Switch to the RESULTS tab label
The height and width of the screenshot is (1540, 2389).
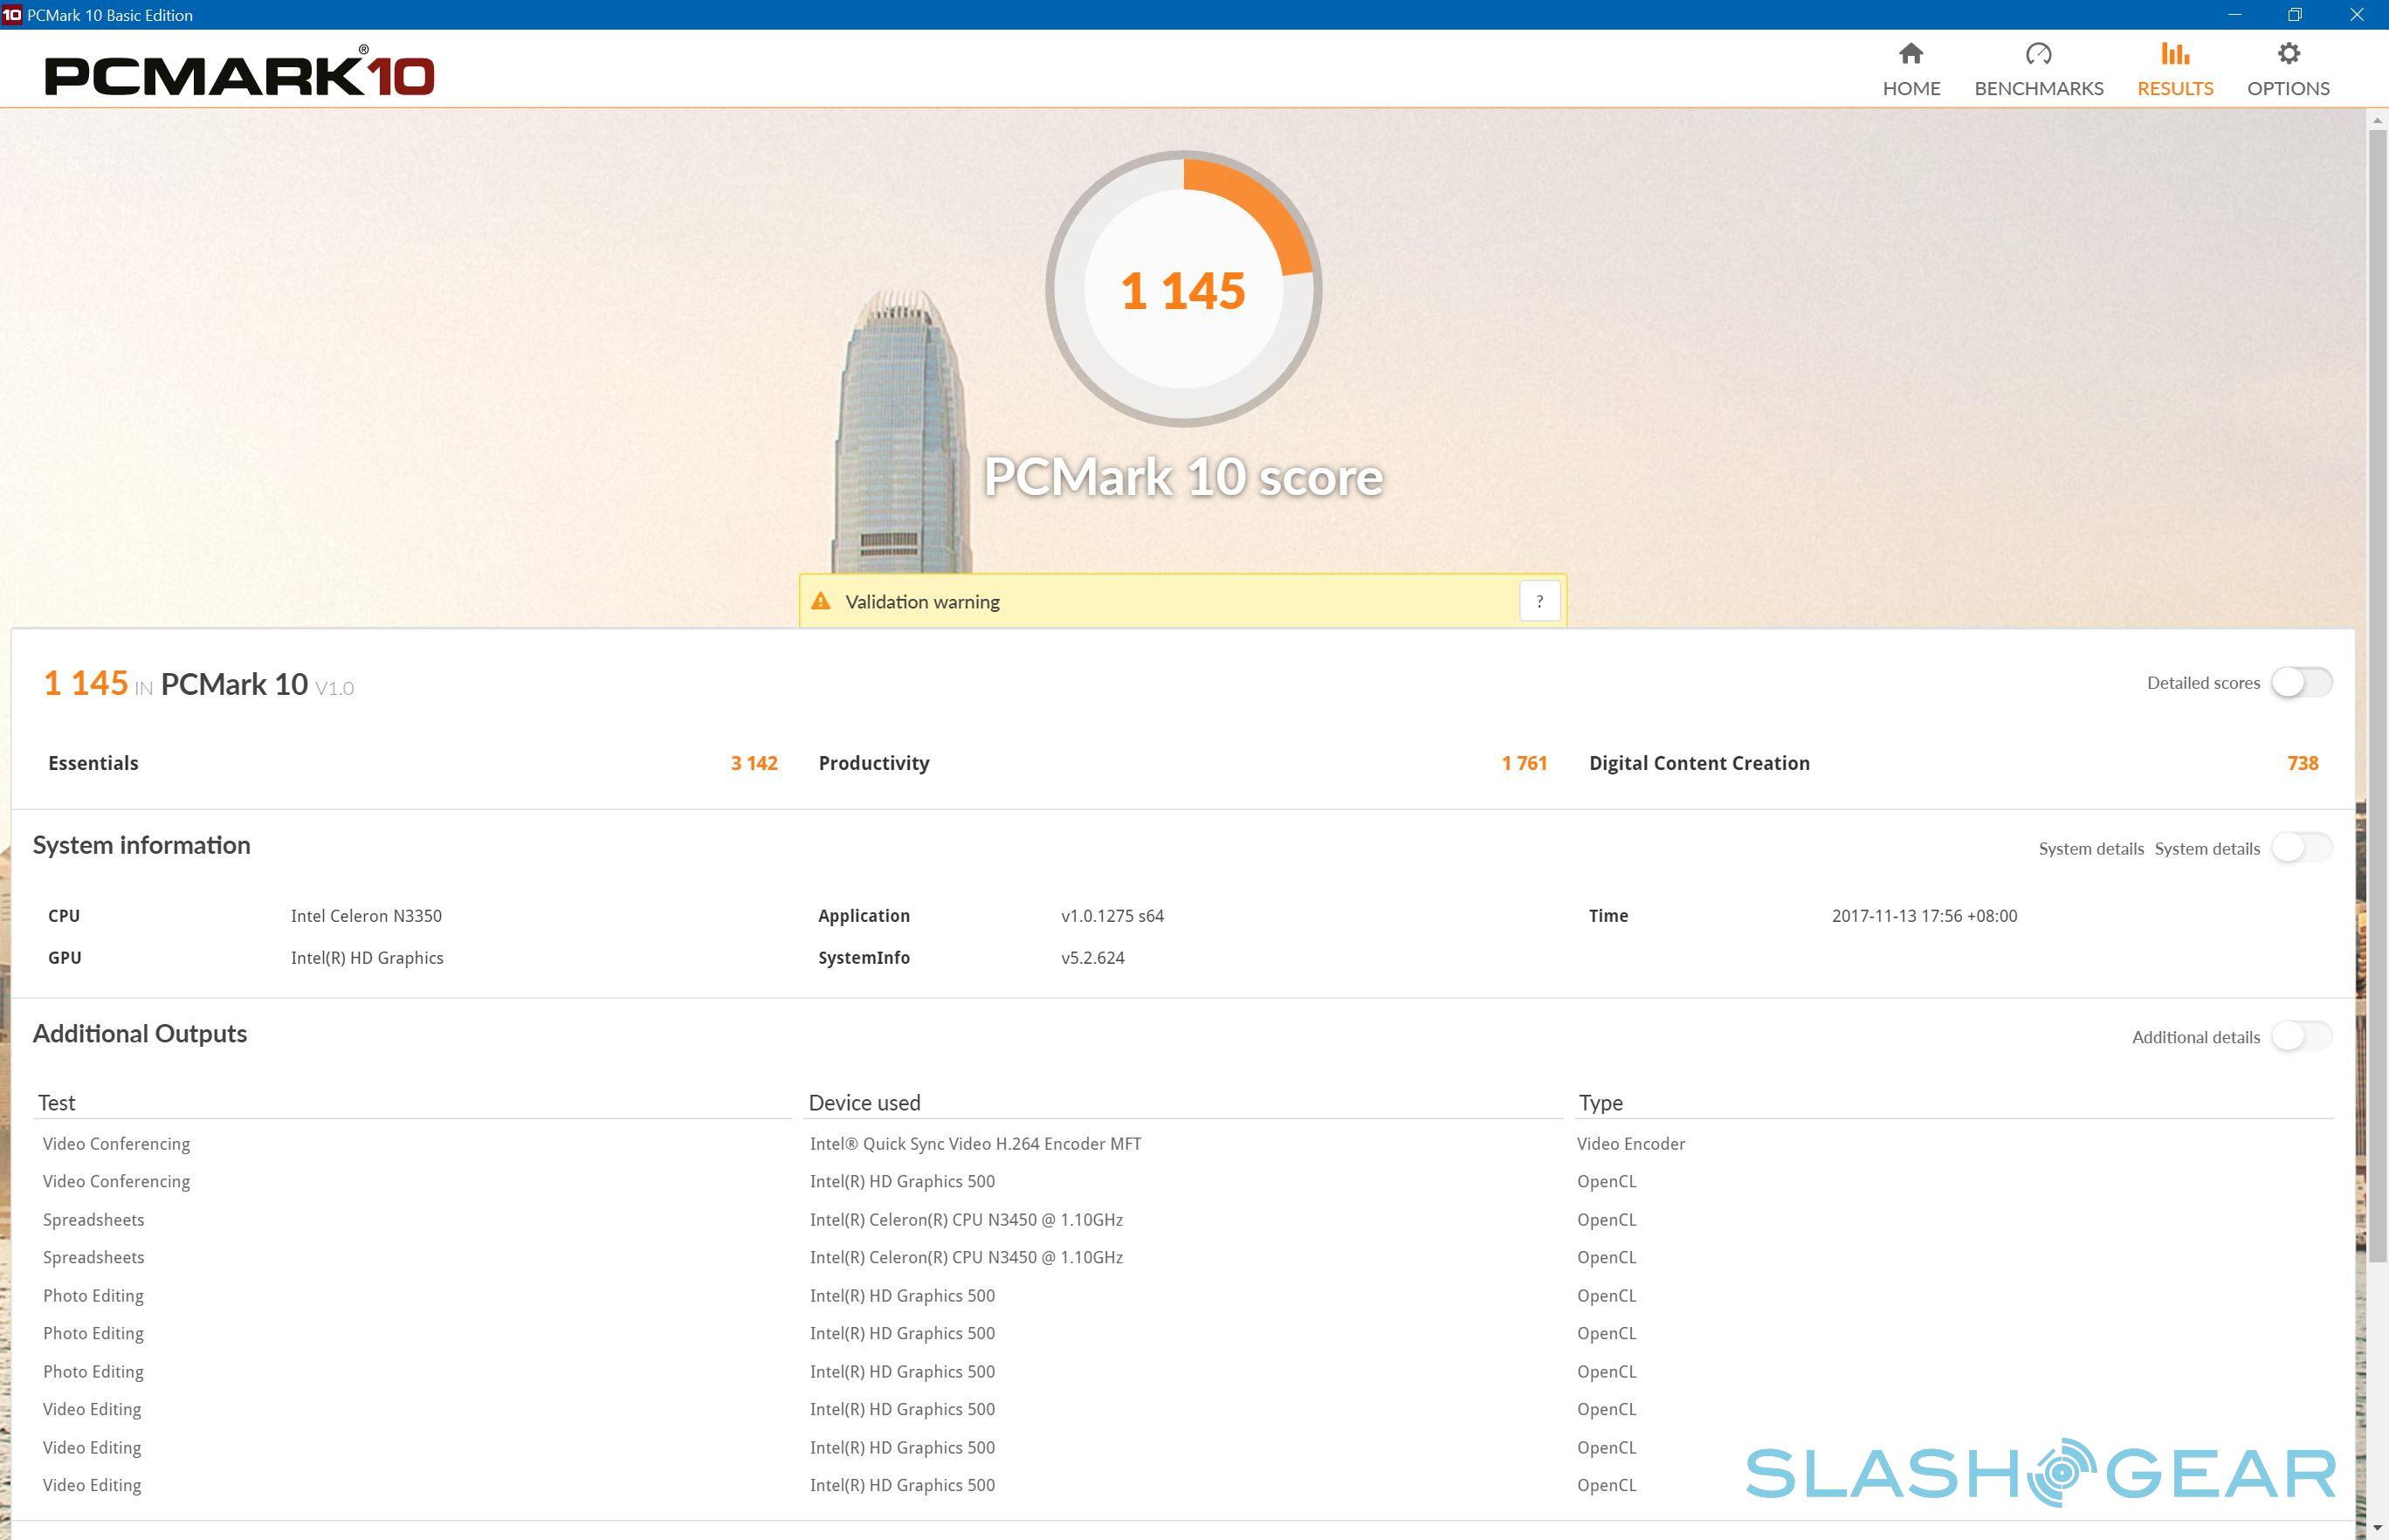2175,88
